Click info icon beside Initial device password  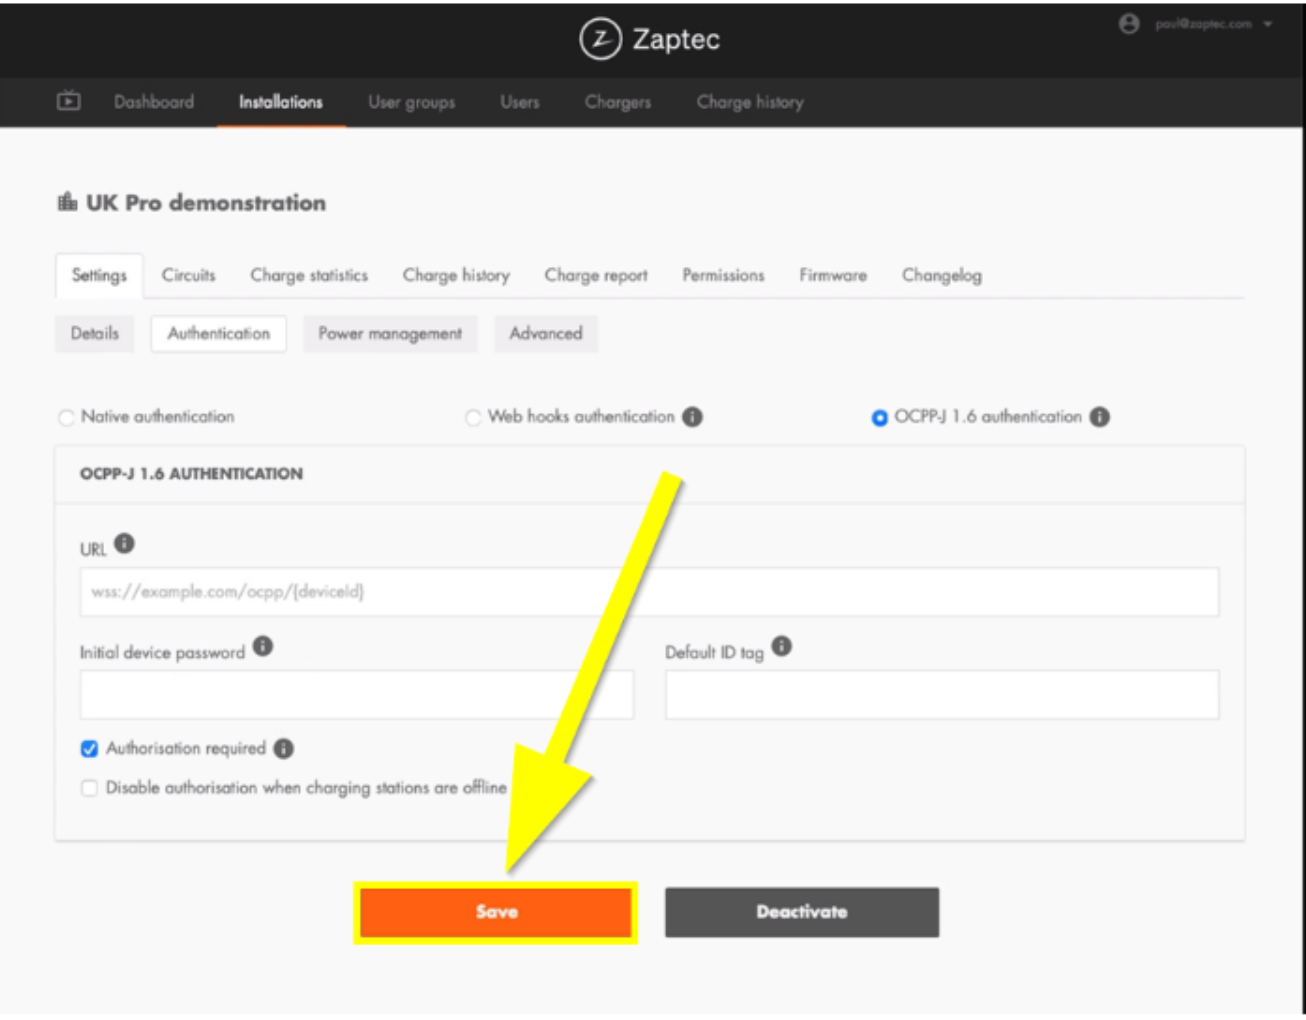click(x=263, y=646)
